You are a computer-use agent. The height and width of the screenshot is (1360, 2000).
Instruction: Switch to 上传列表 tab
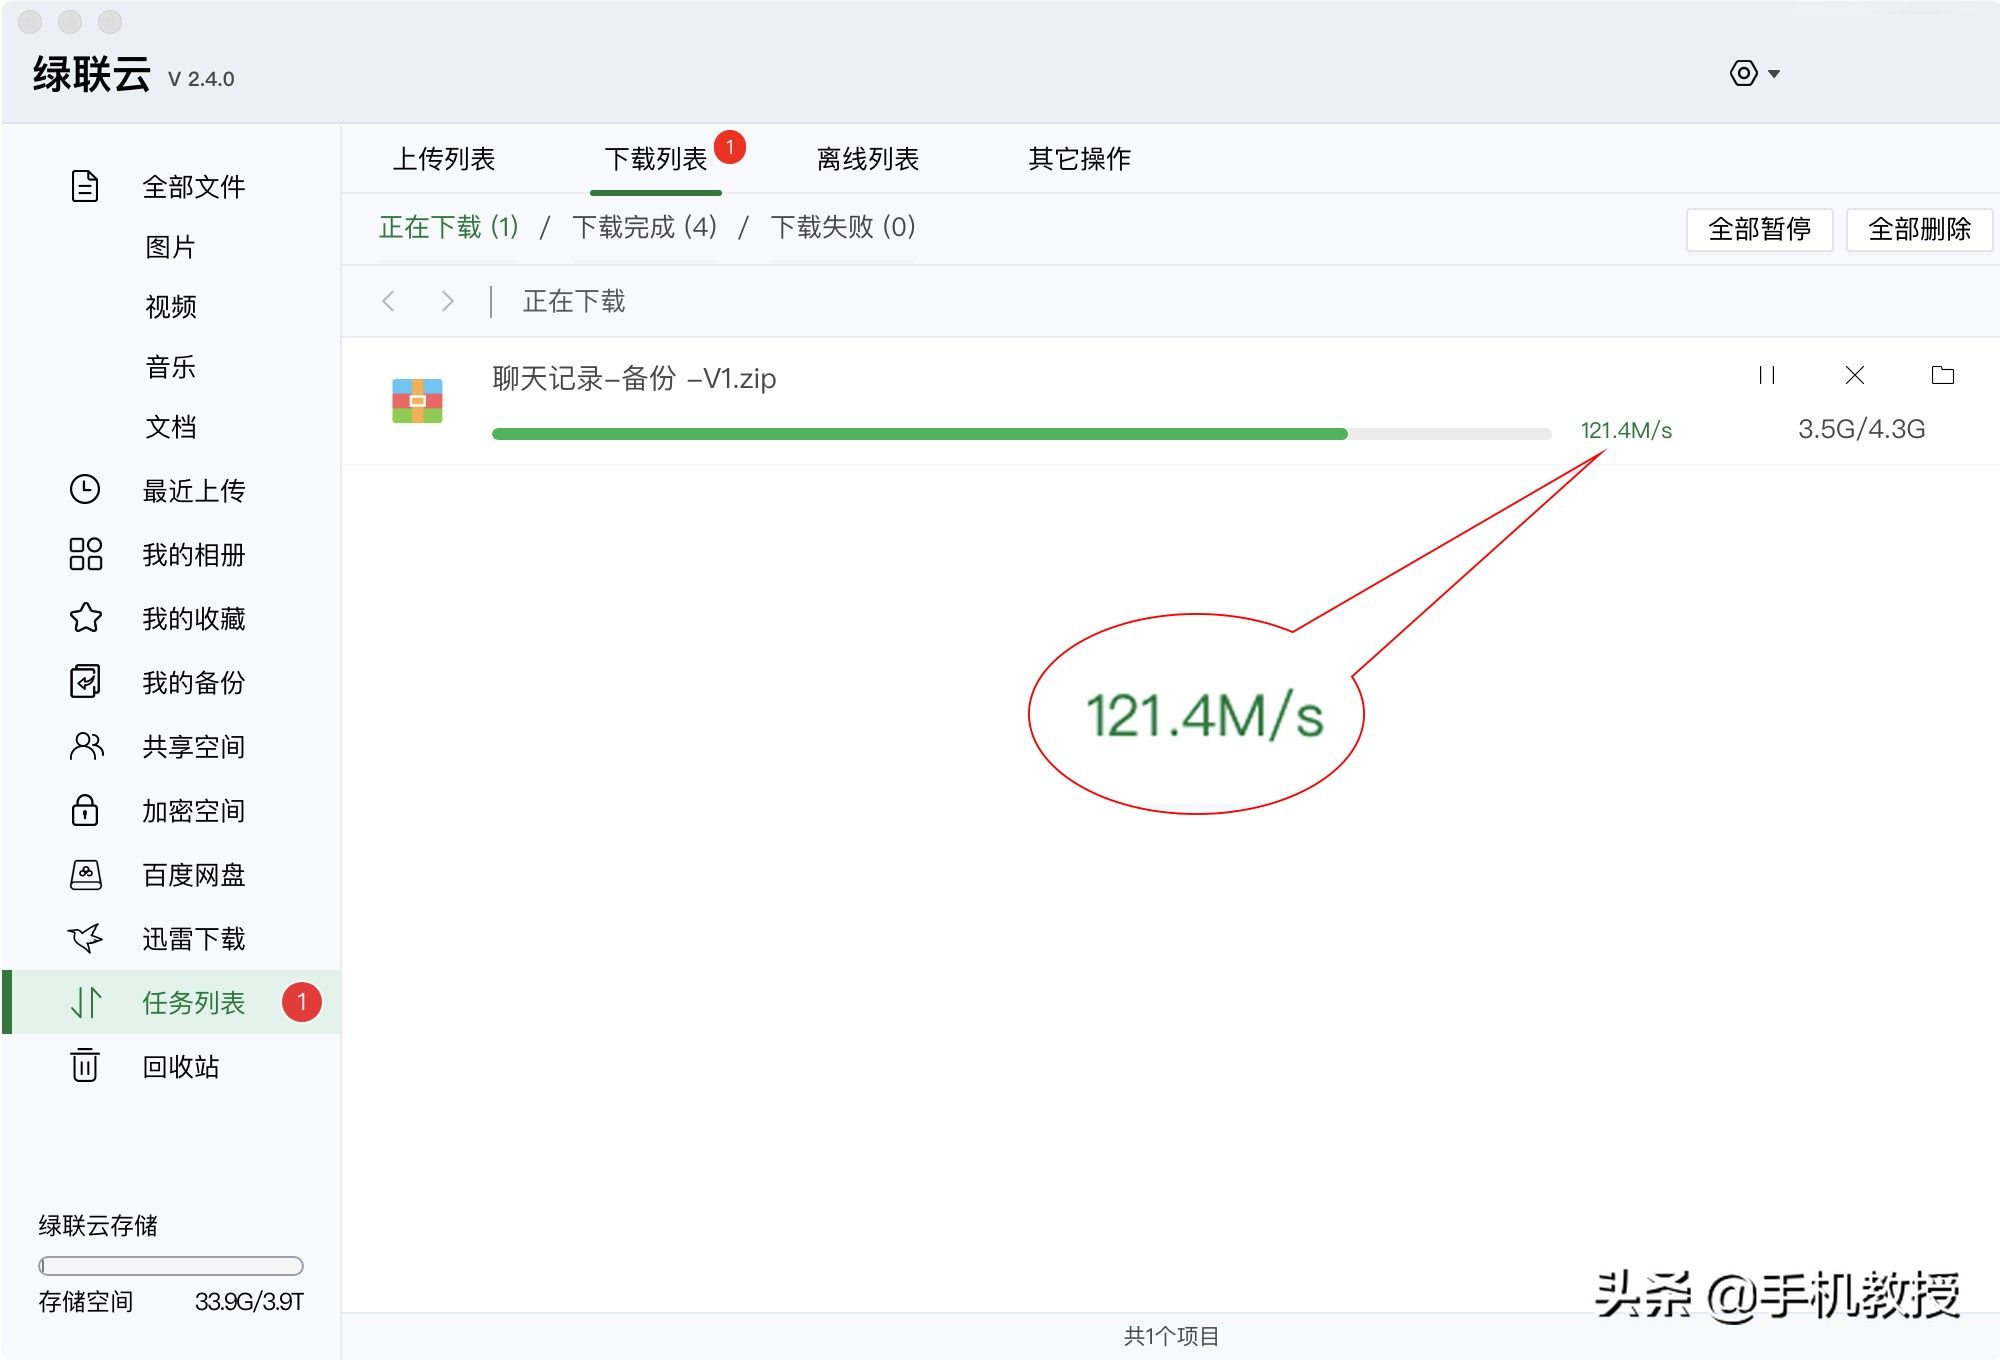[443, 159]
